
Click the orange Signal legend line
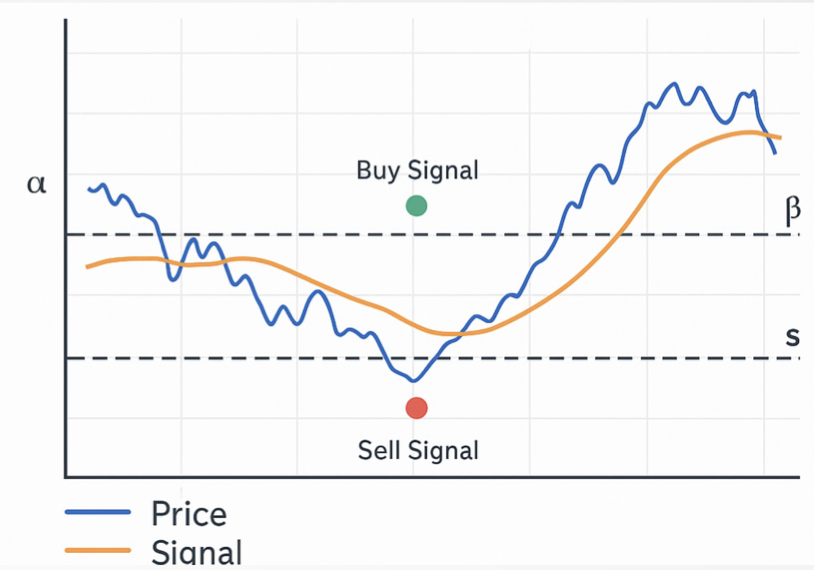pyautogui.click(x=98, y=550)
